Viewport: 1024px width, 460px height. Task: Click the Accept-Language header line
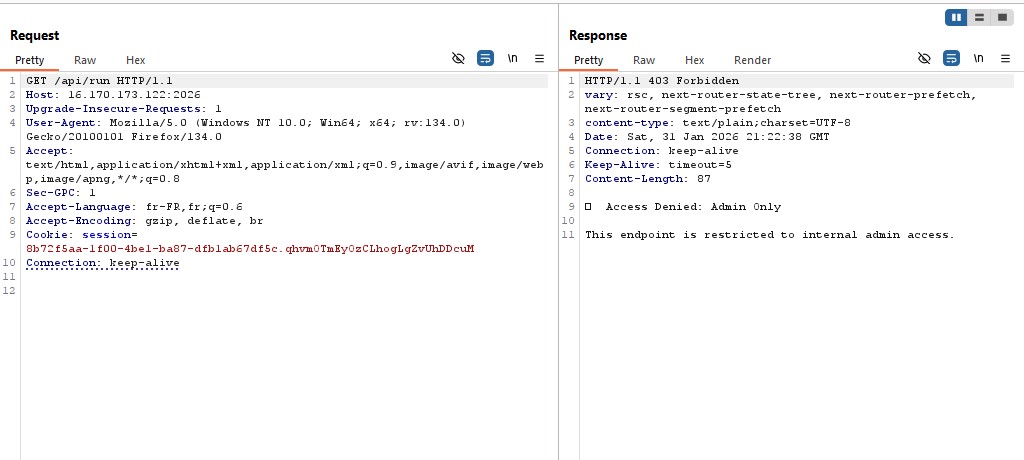tap(134, 206)
